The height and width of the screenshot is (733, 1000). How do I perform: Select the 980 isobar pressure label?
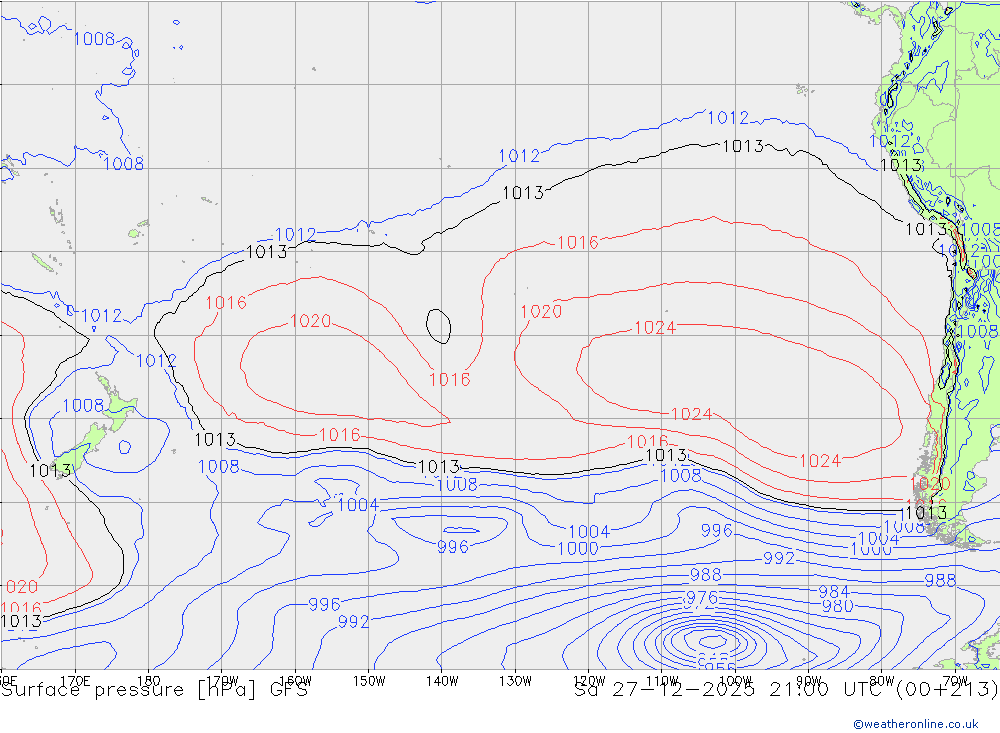click(837, 605)
